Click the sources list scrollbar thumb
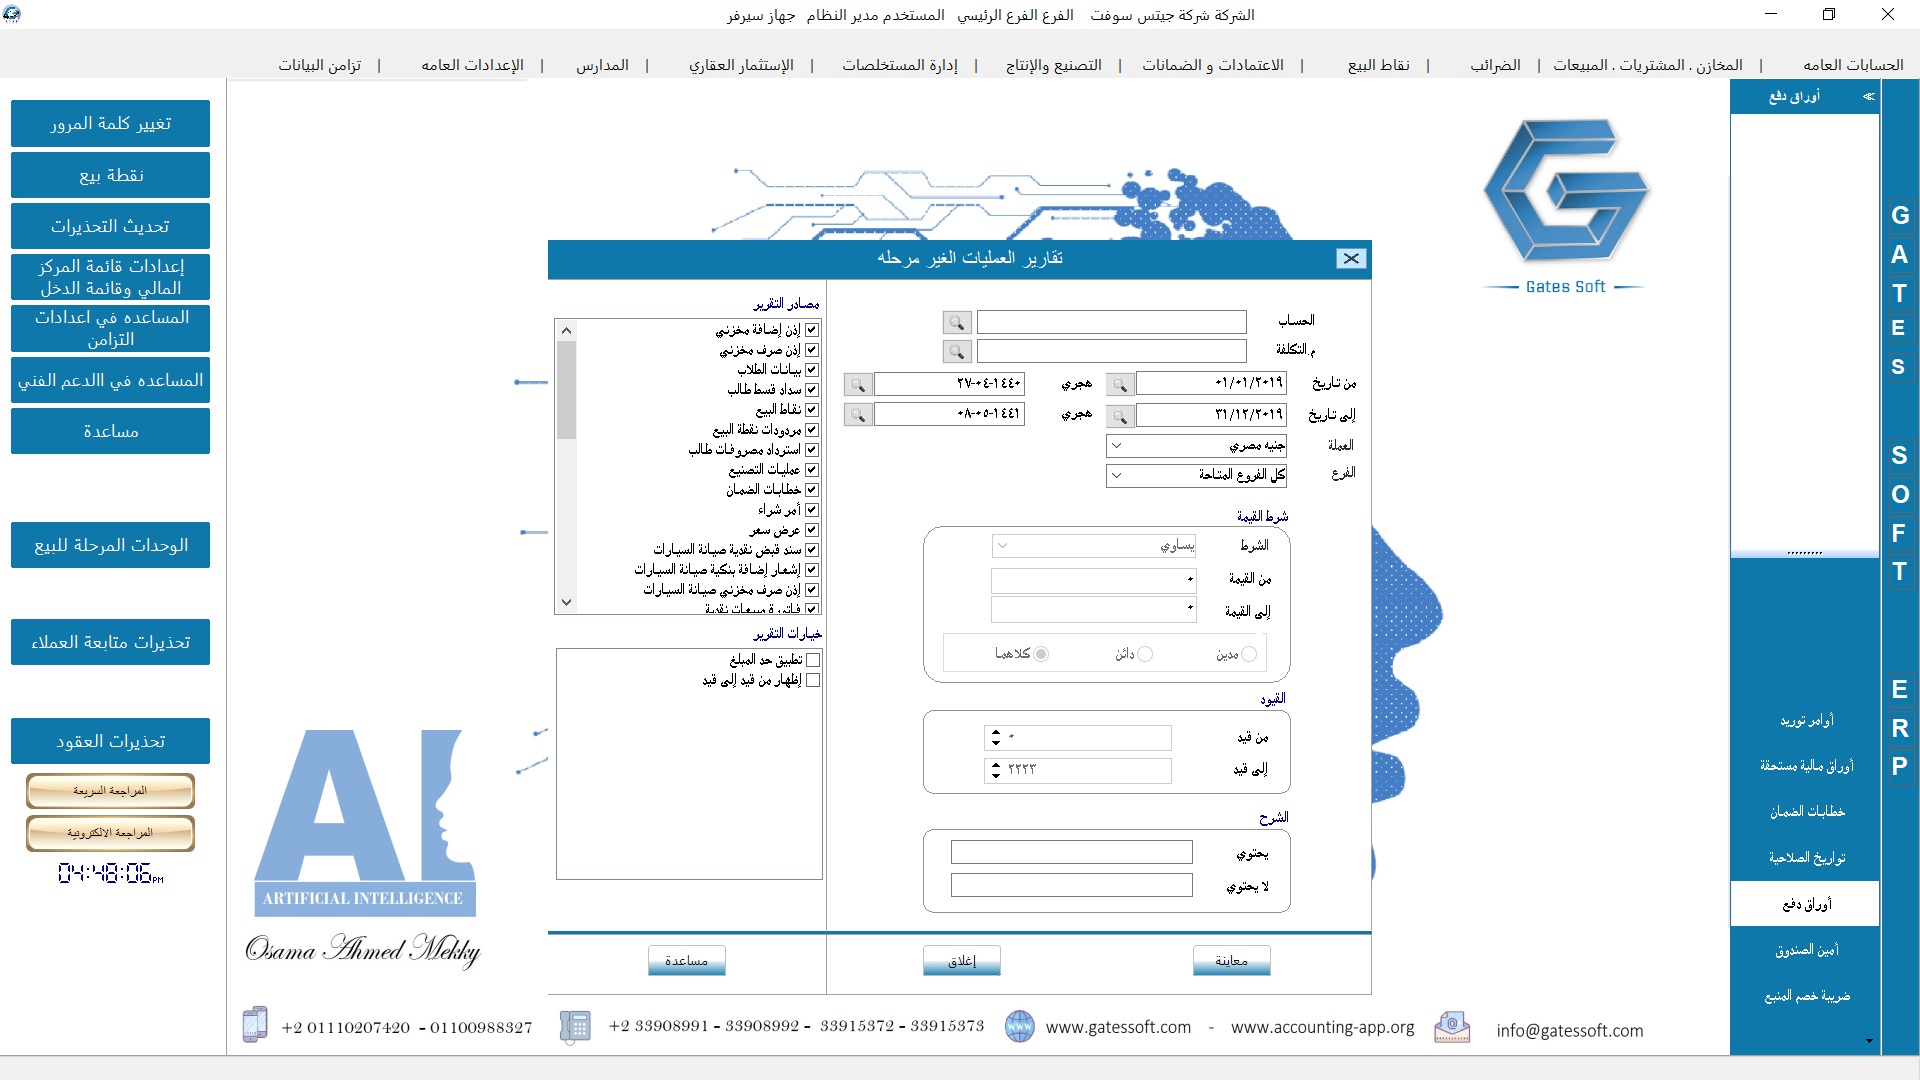The image size is (1920, 1080). (x=566, y=390)
